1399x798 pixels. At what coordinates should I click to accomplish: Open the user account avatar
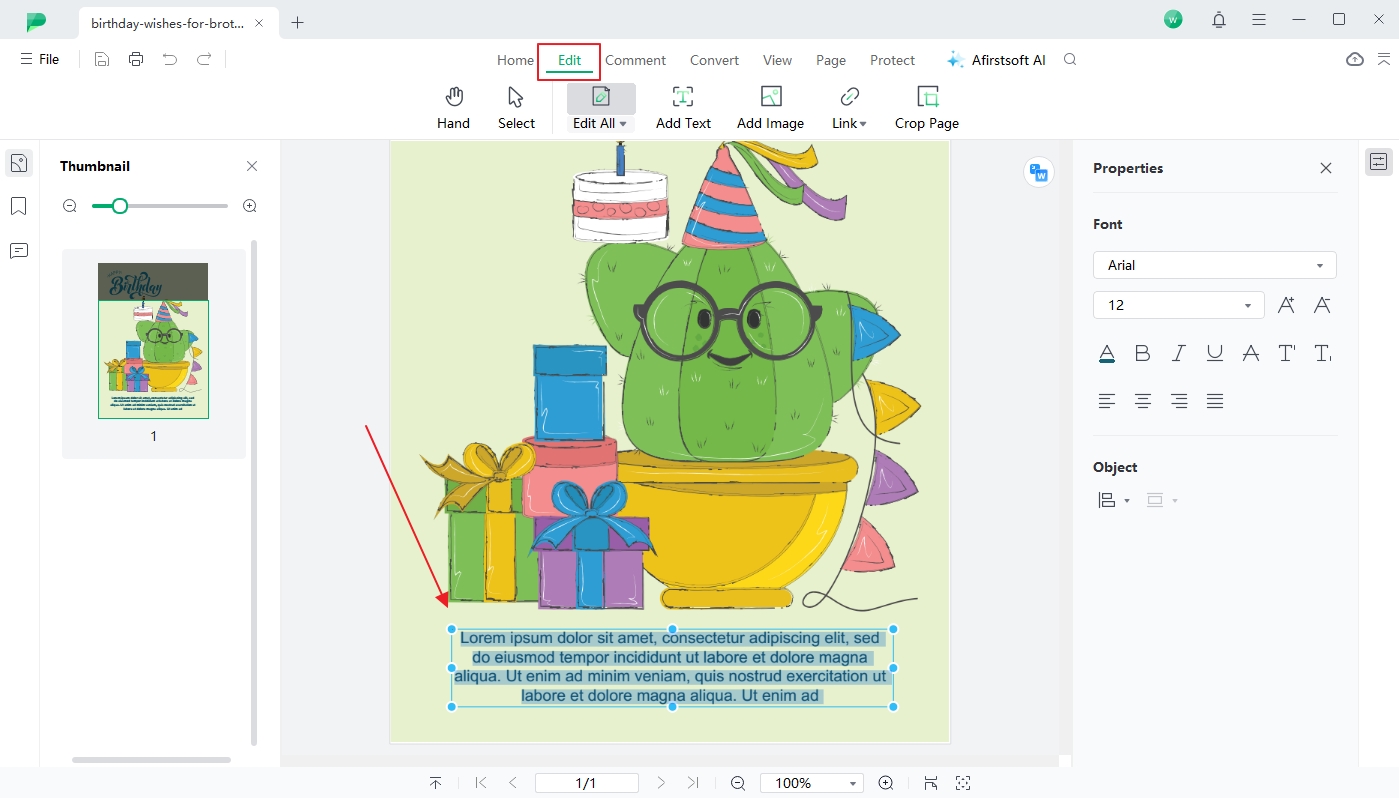coord(1173,19)
